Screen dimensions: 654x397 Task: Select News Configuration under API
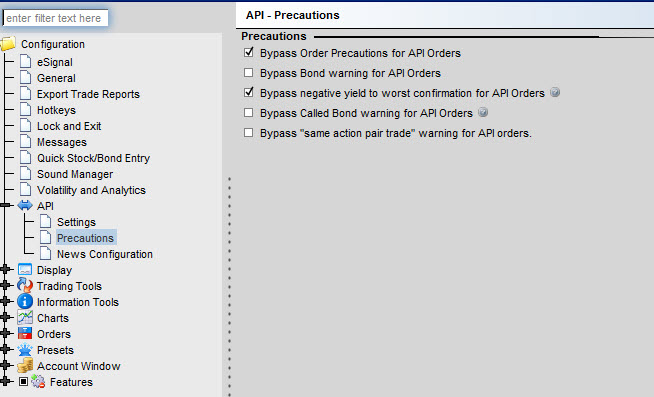(105, 254)
